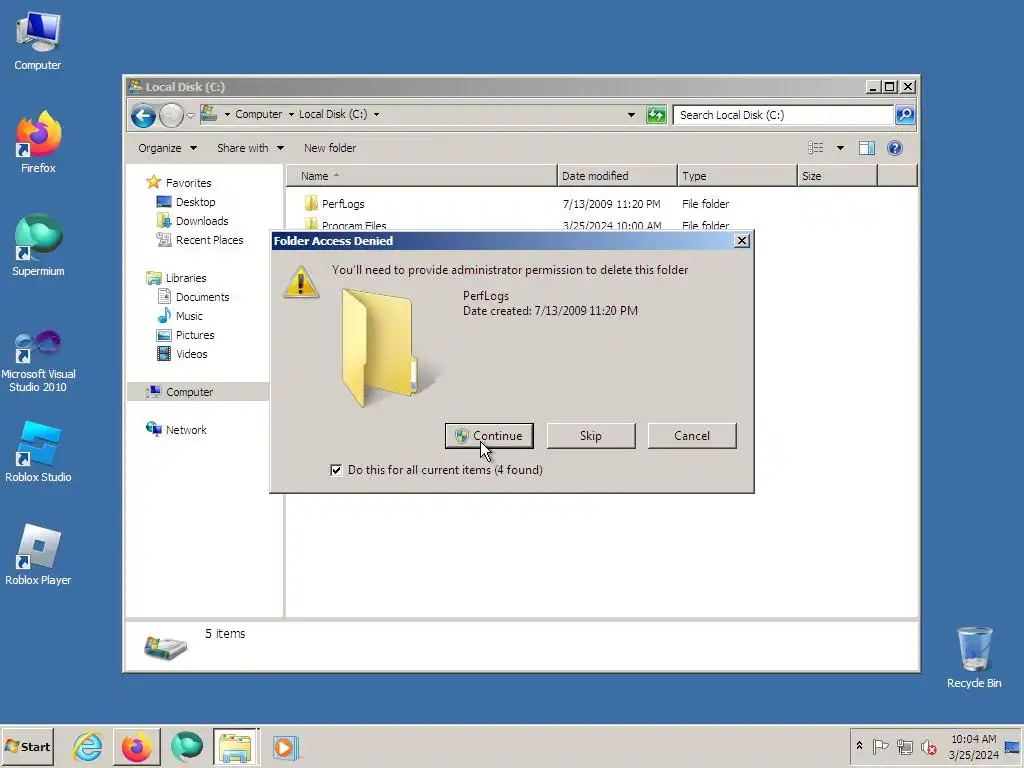Sort by the Size column header
Image resolution: width=1024 pixels, height=768 pixels.
(837, 176)
